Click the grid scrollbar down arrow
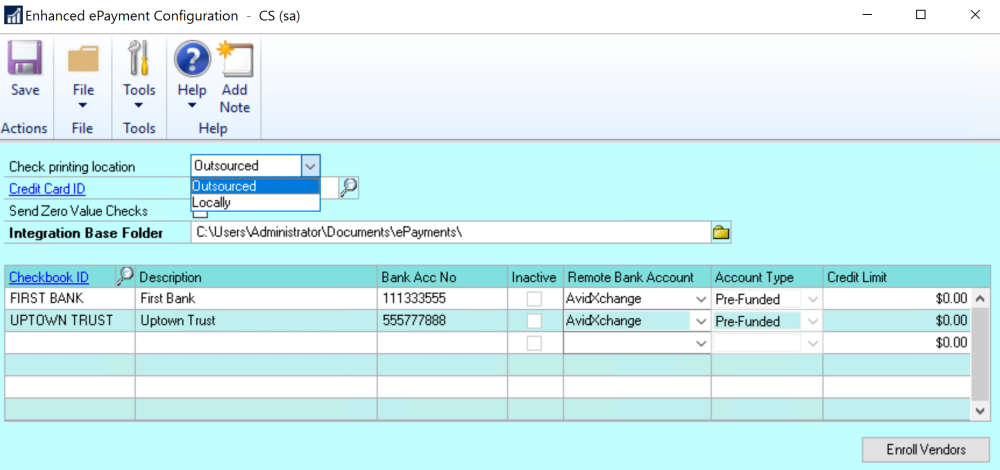The image size is (1000, 470). 981,412
